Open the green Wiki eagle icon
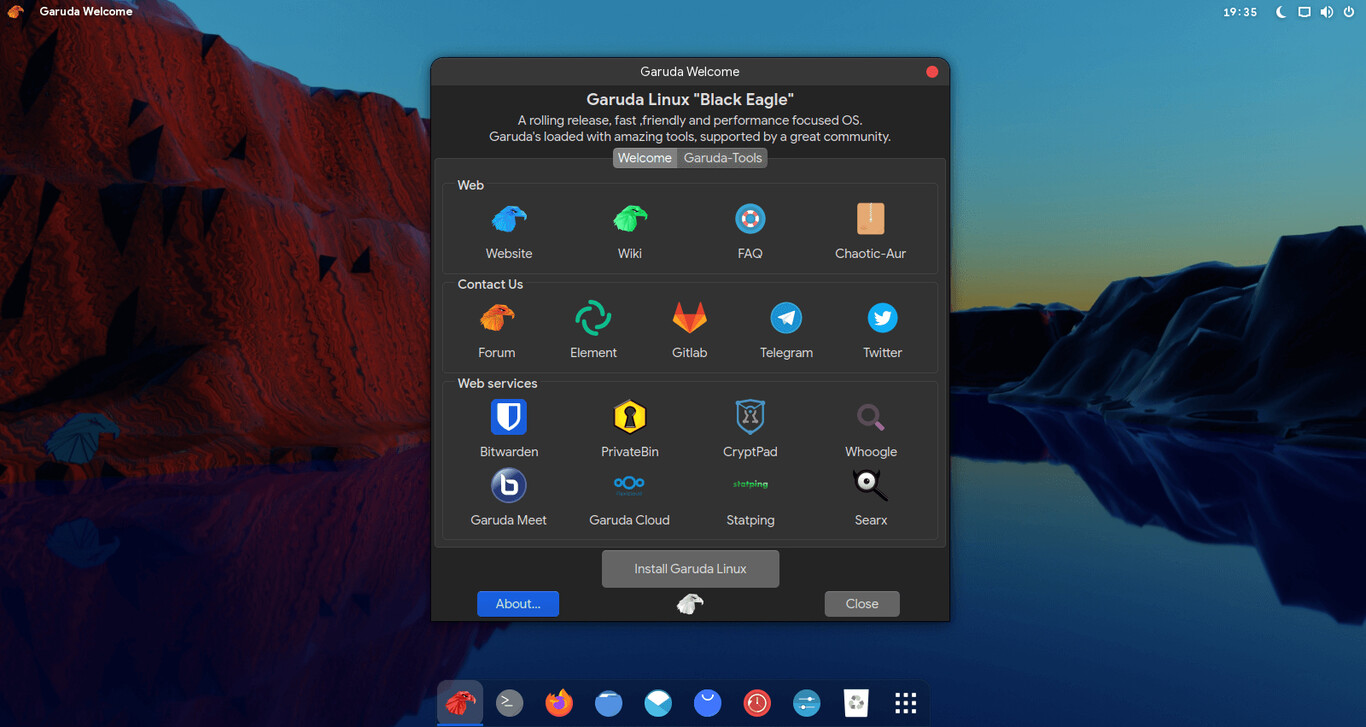 coord(629,219)
